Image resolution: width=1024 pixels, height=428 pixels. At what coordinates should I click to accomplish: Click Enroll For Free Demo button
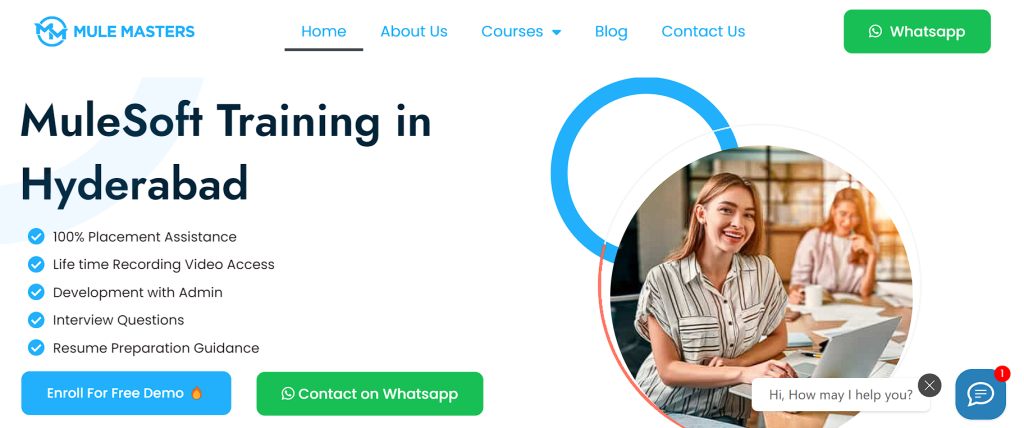(x=126, y=393)
